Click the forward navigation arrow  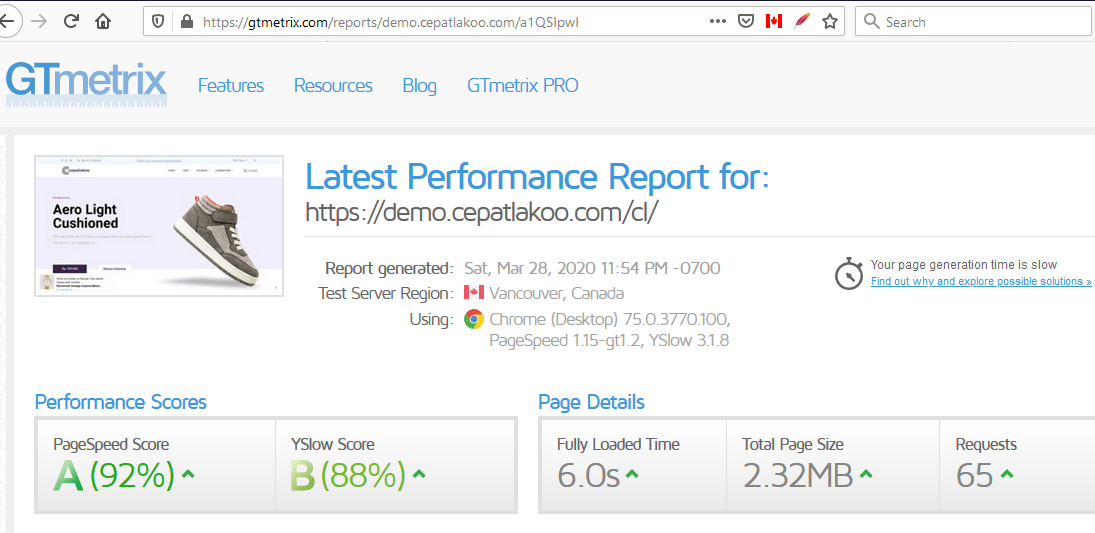(x=39, y=21)
